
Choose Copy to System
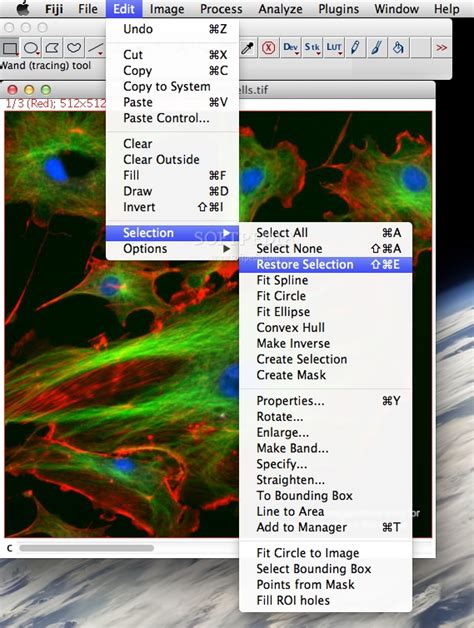tap(173, 87)
